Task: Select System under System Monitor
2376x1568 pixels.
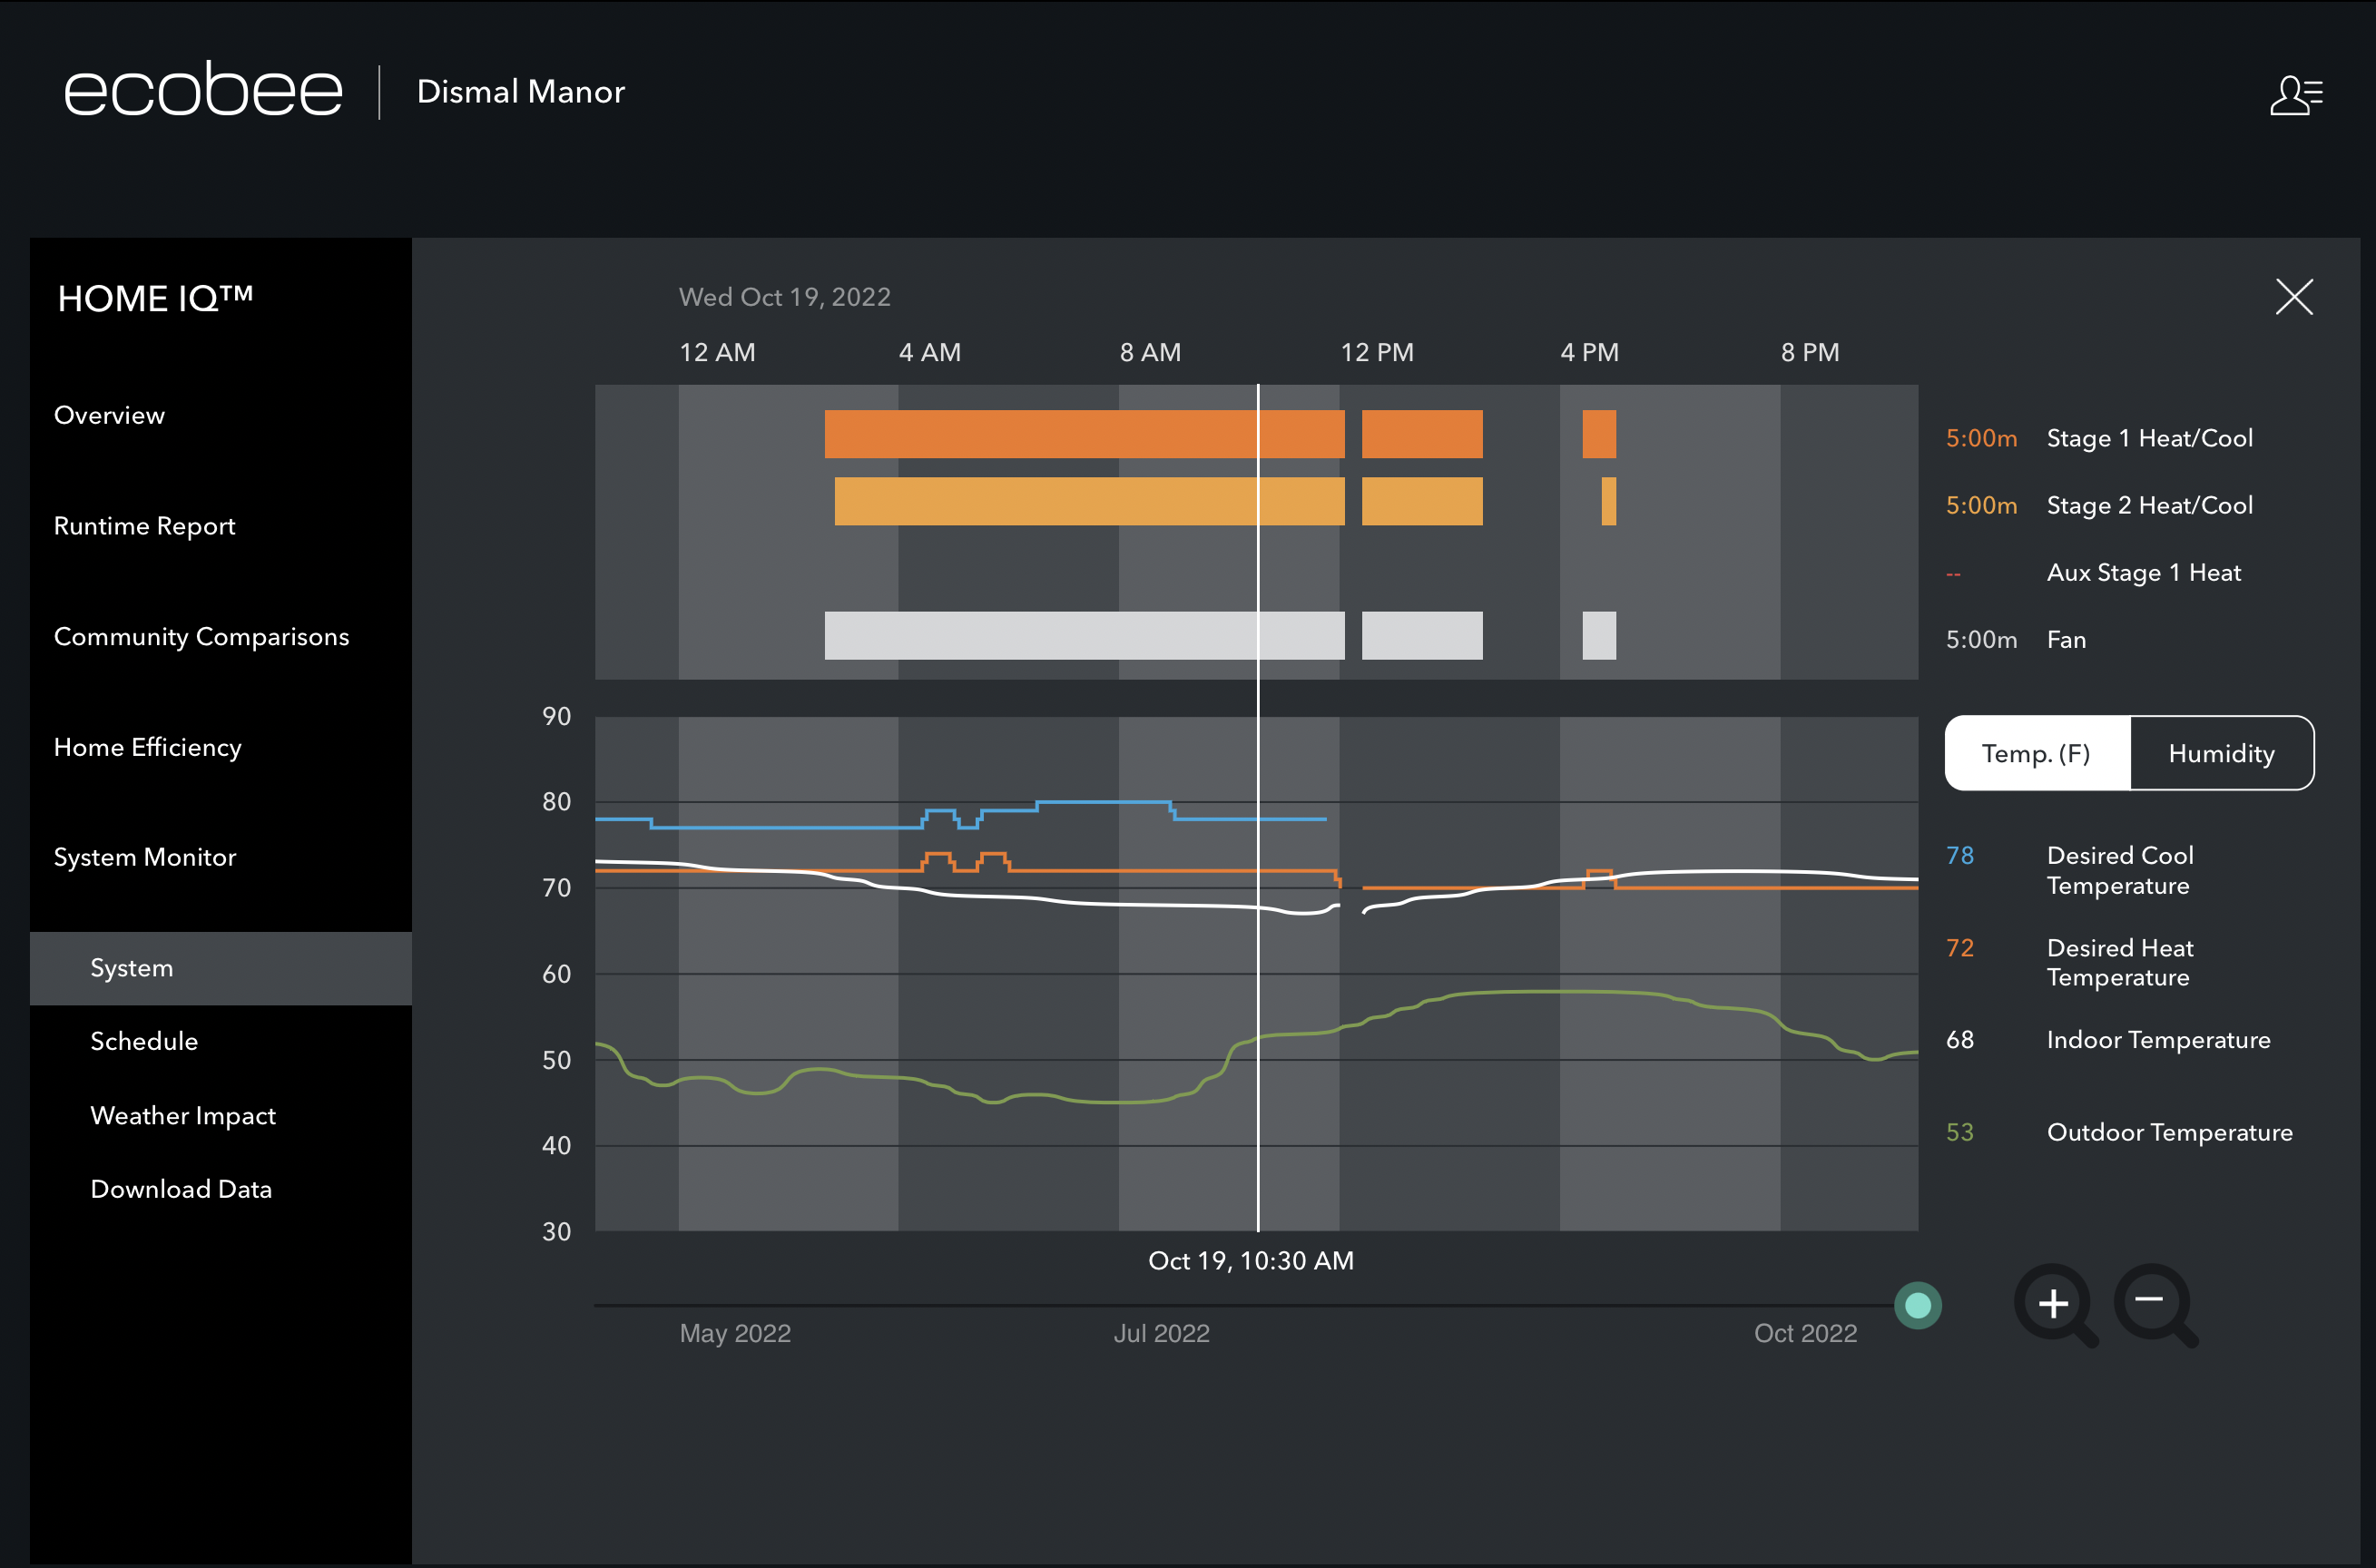Action: coord(132,968)
